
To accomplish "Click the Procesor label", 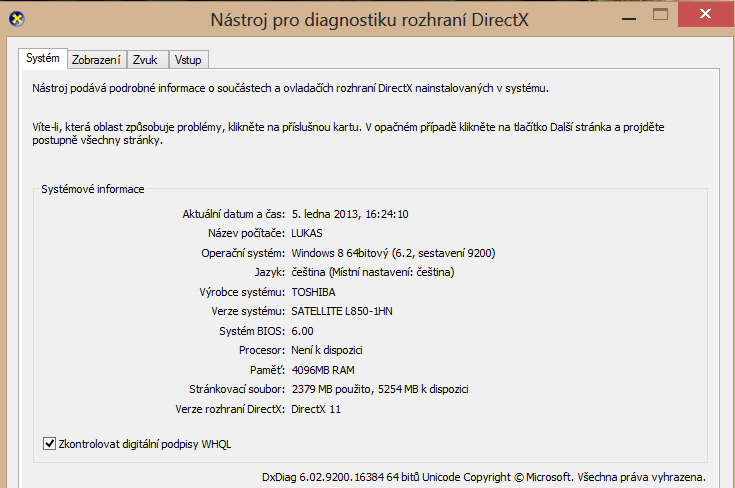I will point(262,350).
